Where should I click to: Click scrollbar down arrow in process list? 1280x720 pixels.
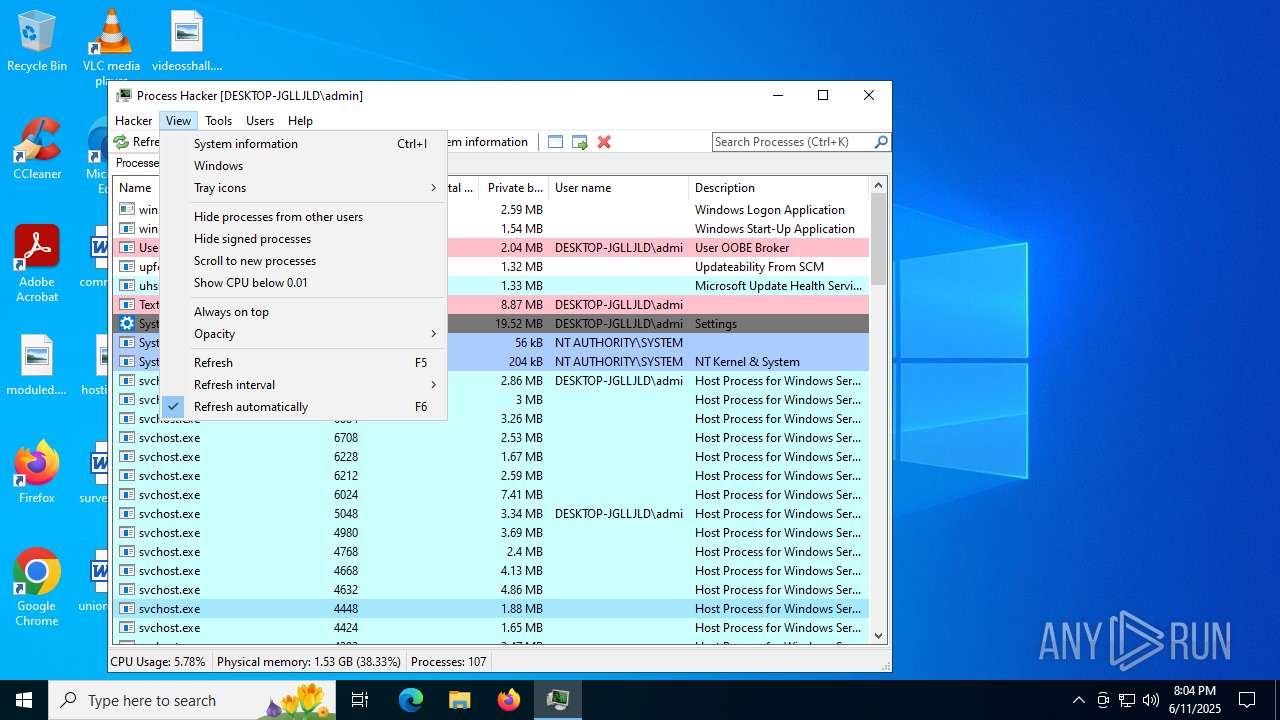coord(878,635)
